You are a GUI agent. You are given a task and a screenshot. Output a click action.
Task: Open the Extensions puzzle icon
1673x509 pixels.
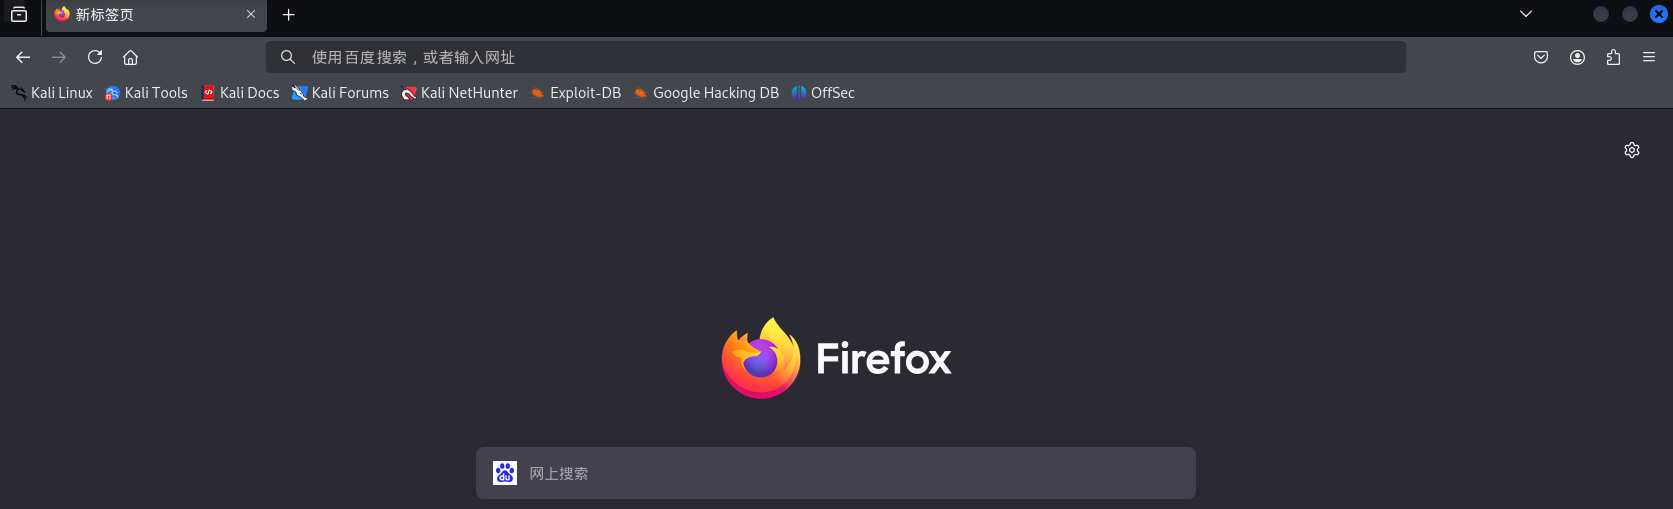point(1613,57)
